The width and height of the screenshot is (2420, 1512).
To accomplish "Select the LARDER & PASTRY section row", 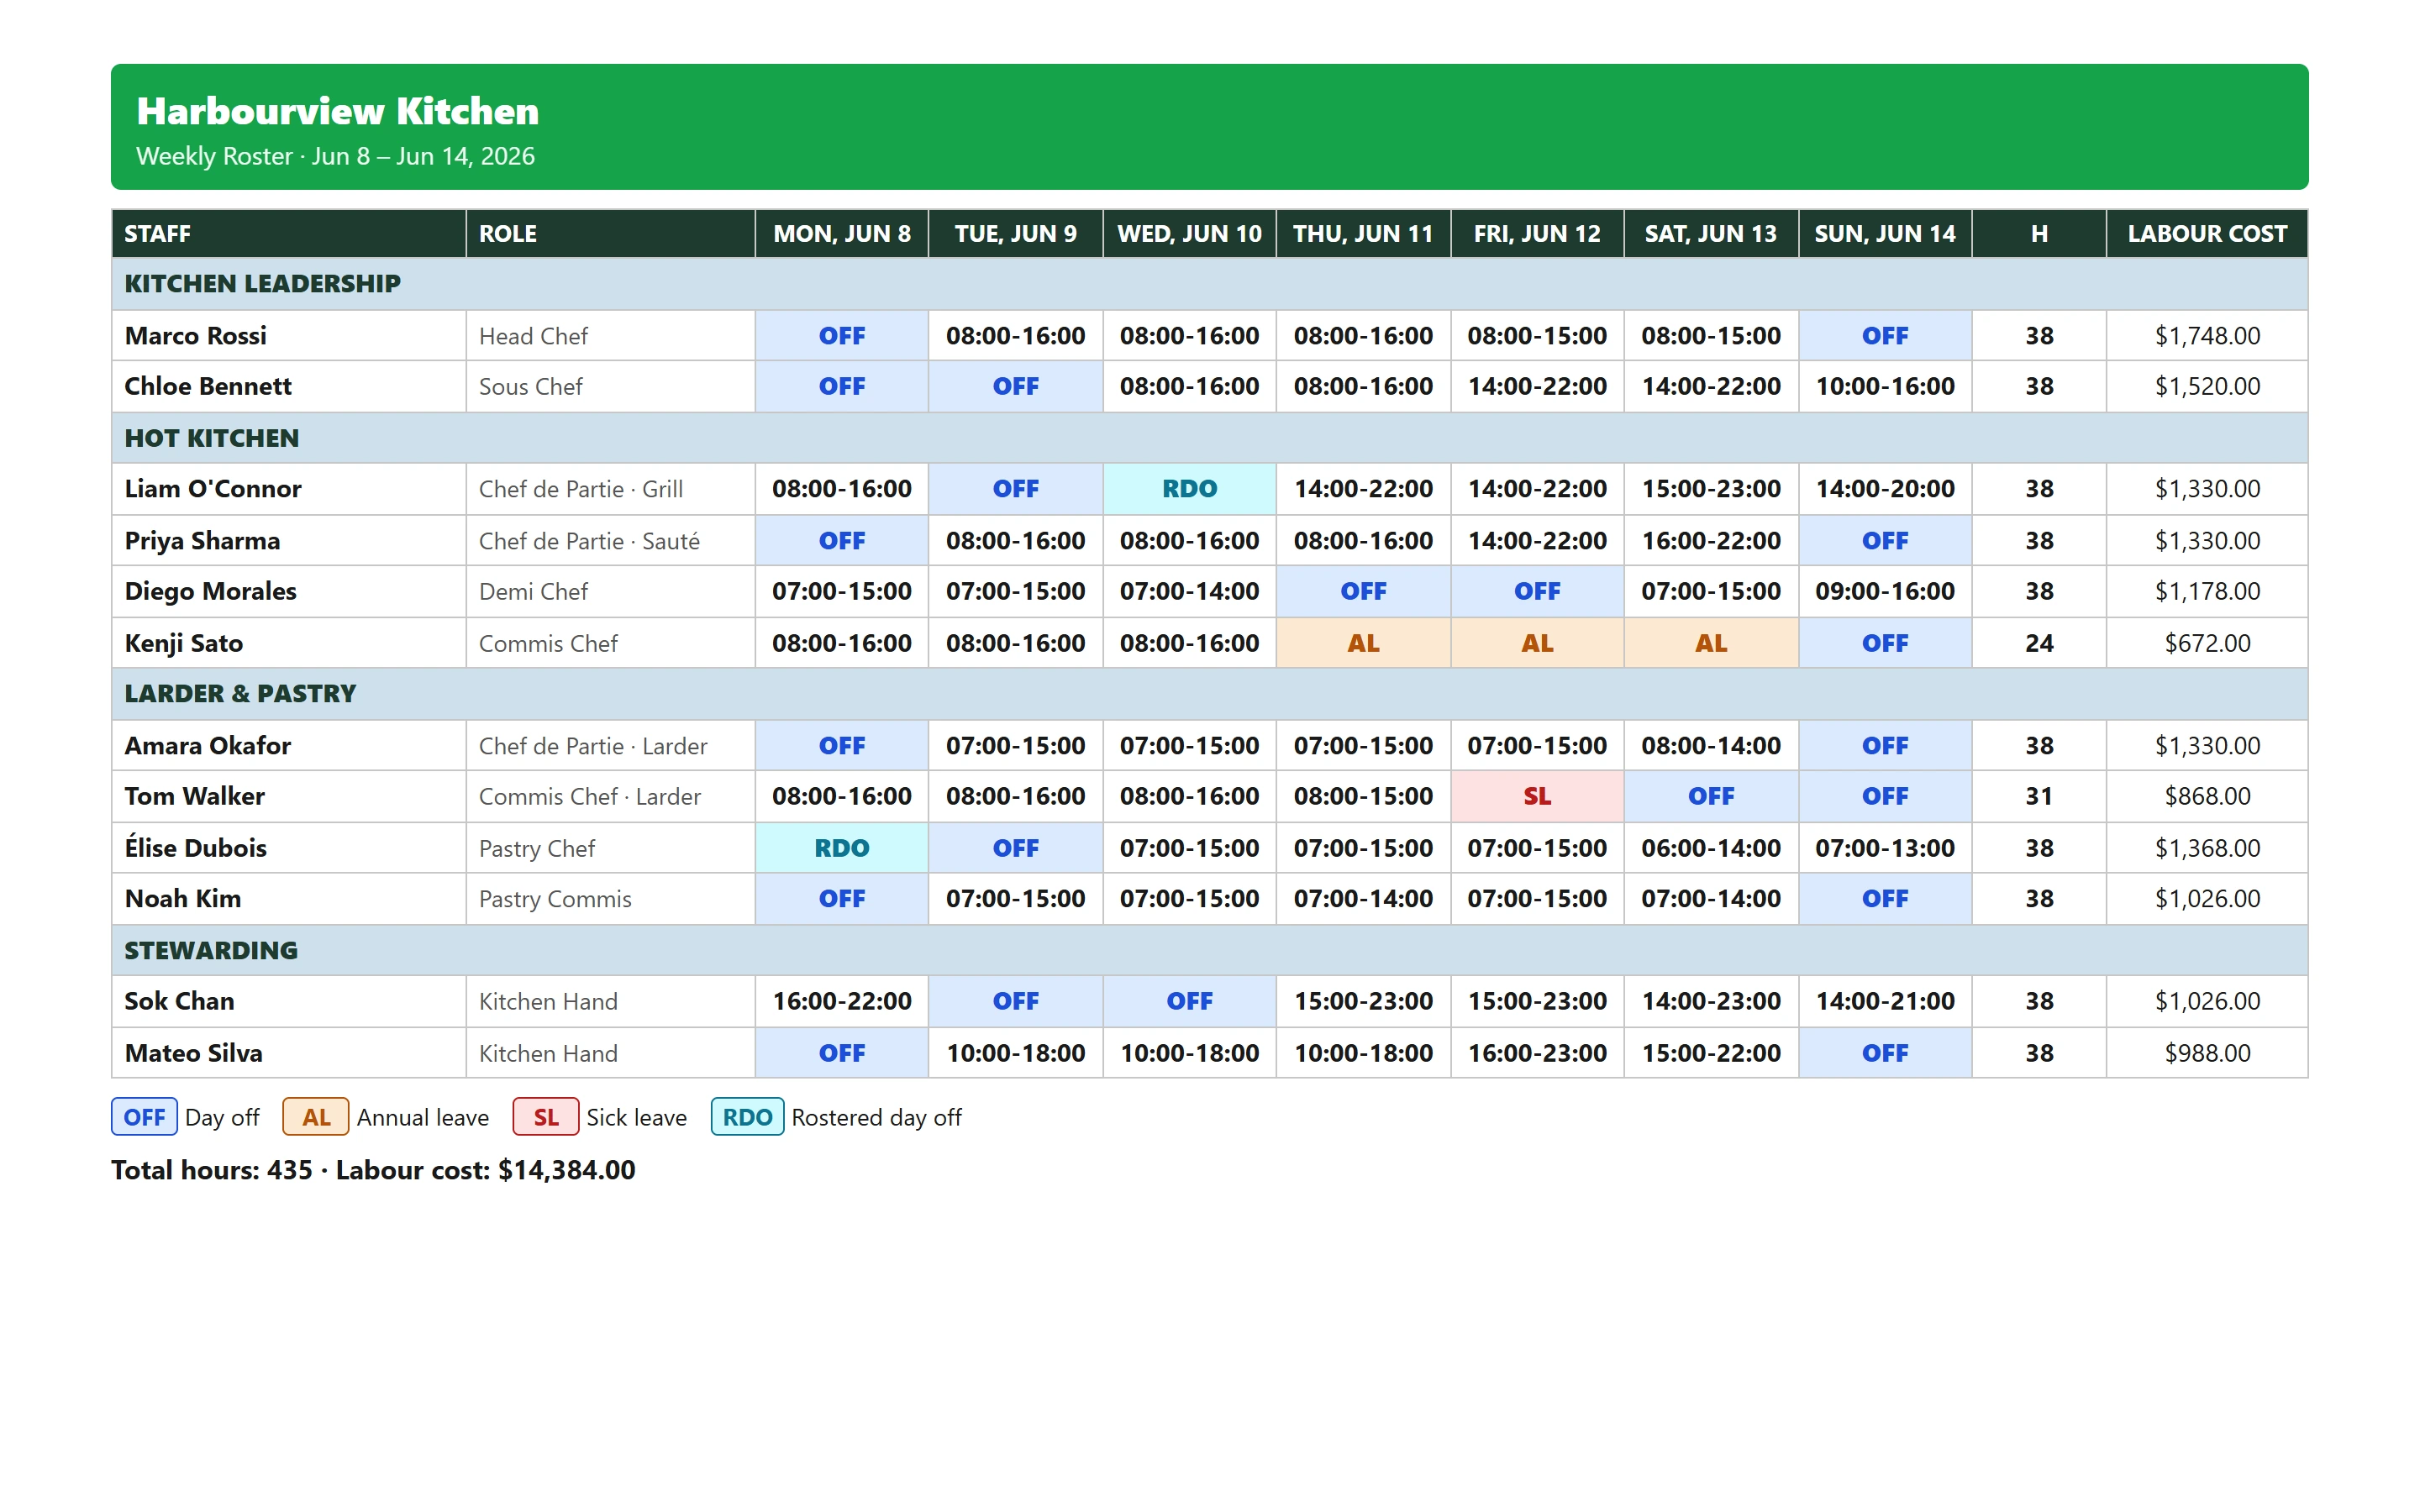I will pos(1209,694).
